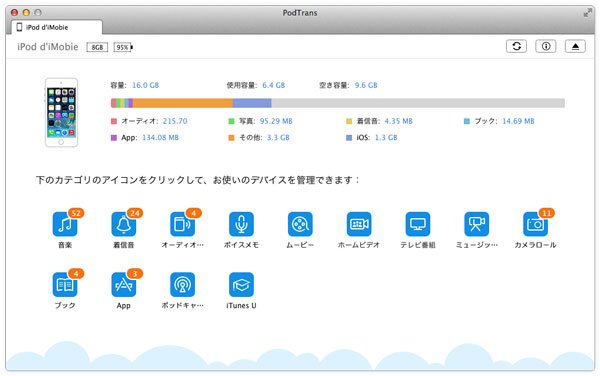Click the 95% battery indicator

(x=123, y=47)
